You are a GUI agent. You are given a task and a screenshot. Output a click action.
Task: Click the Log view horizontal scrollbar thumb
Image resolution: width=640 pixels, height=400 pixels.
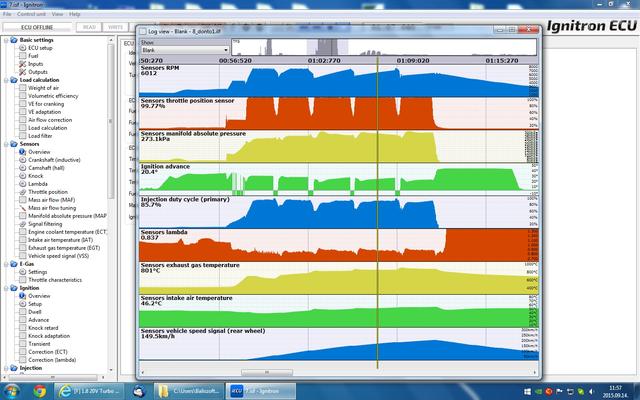click(x=267, y=372)
